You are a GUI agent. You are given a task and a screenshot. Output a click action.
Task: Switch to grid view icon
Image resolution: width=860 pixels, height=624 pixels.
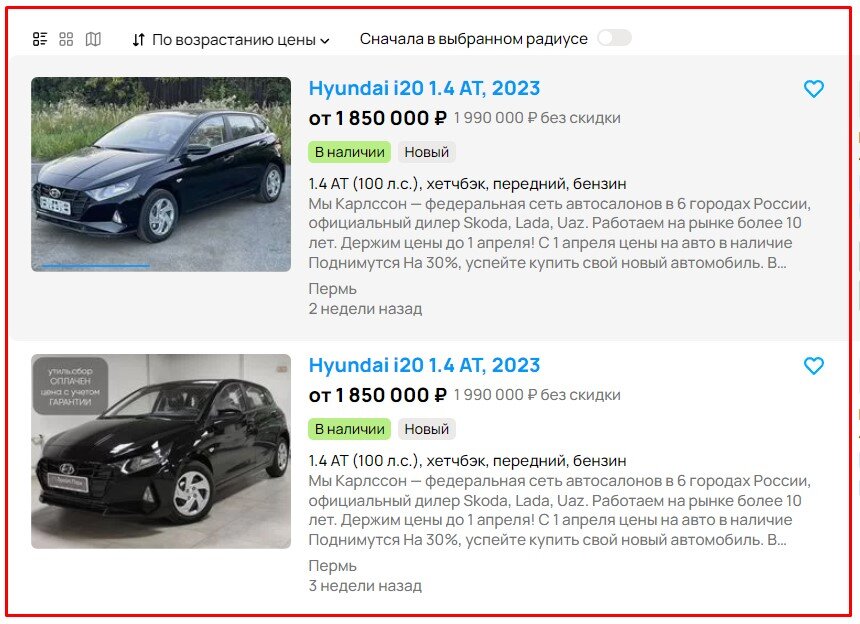pos(66,39)
